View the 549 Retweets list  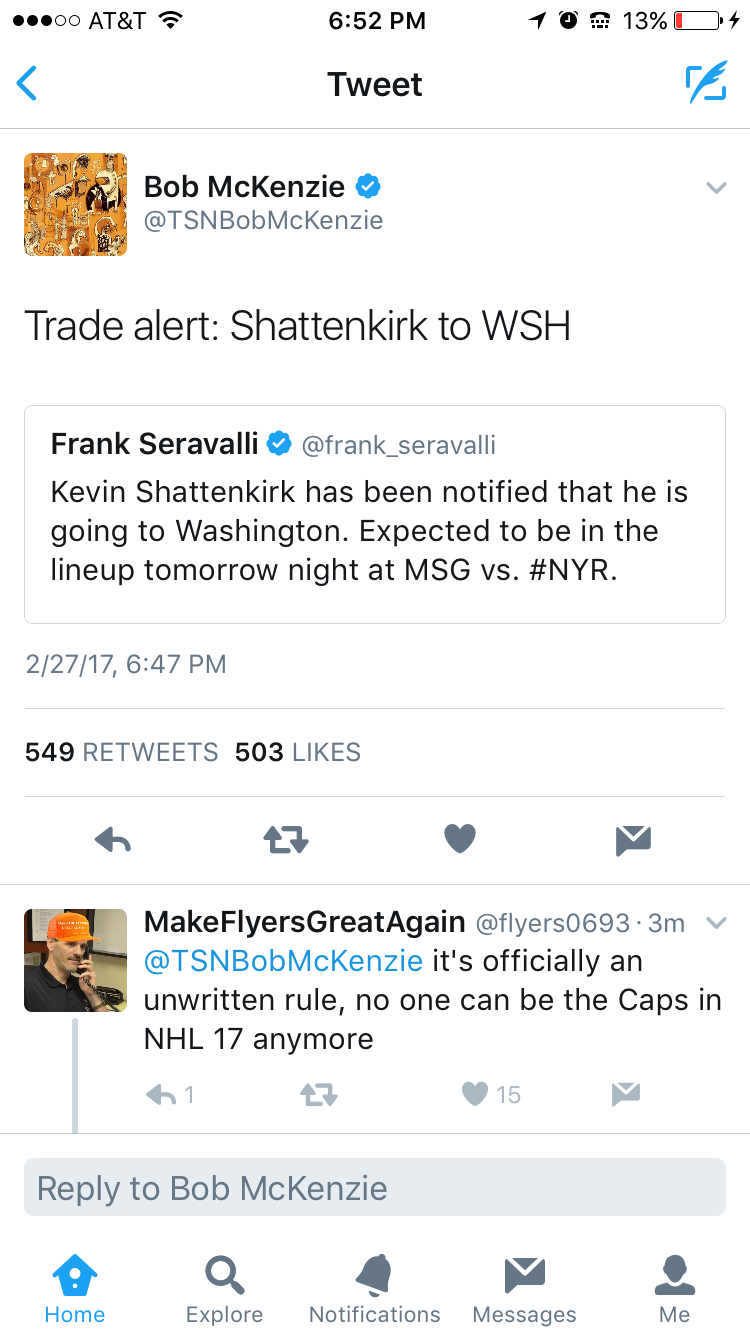click(121, 752)
